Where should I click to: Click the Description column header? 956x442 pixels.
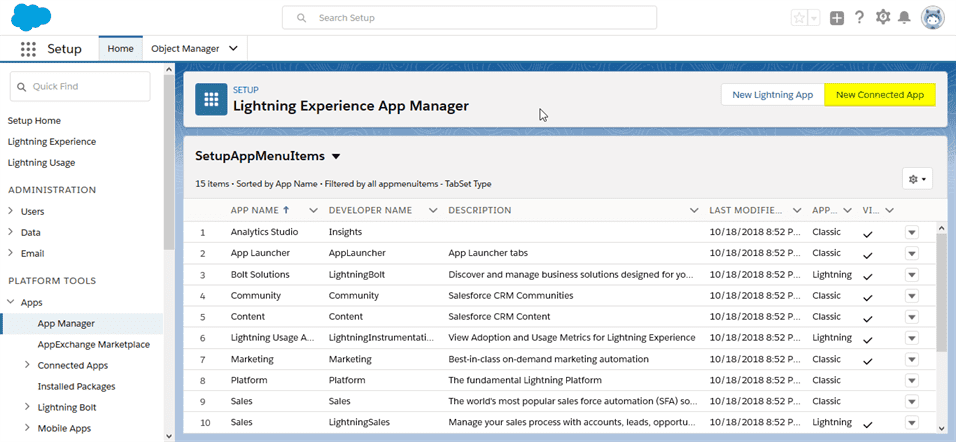480,210
